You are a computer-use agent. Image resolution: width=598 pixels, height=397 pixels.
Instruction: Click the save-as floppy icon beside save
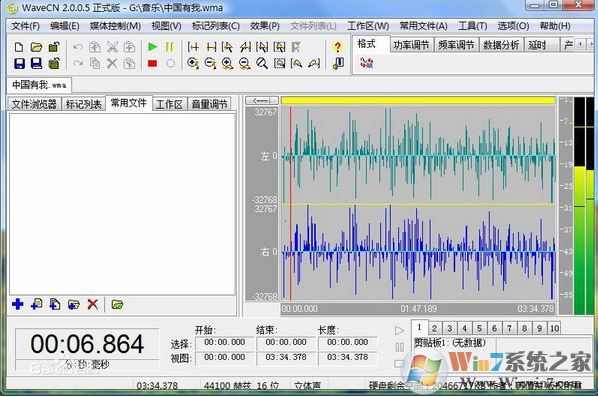pos(37,63)
